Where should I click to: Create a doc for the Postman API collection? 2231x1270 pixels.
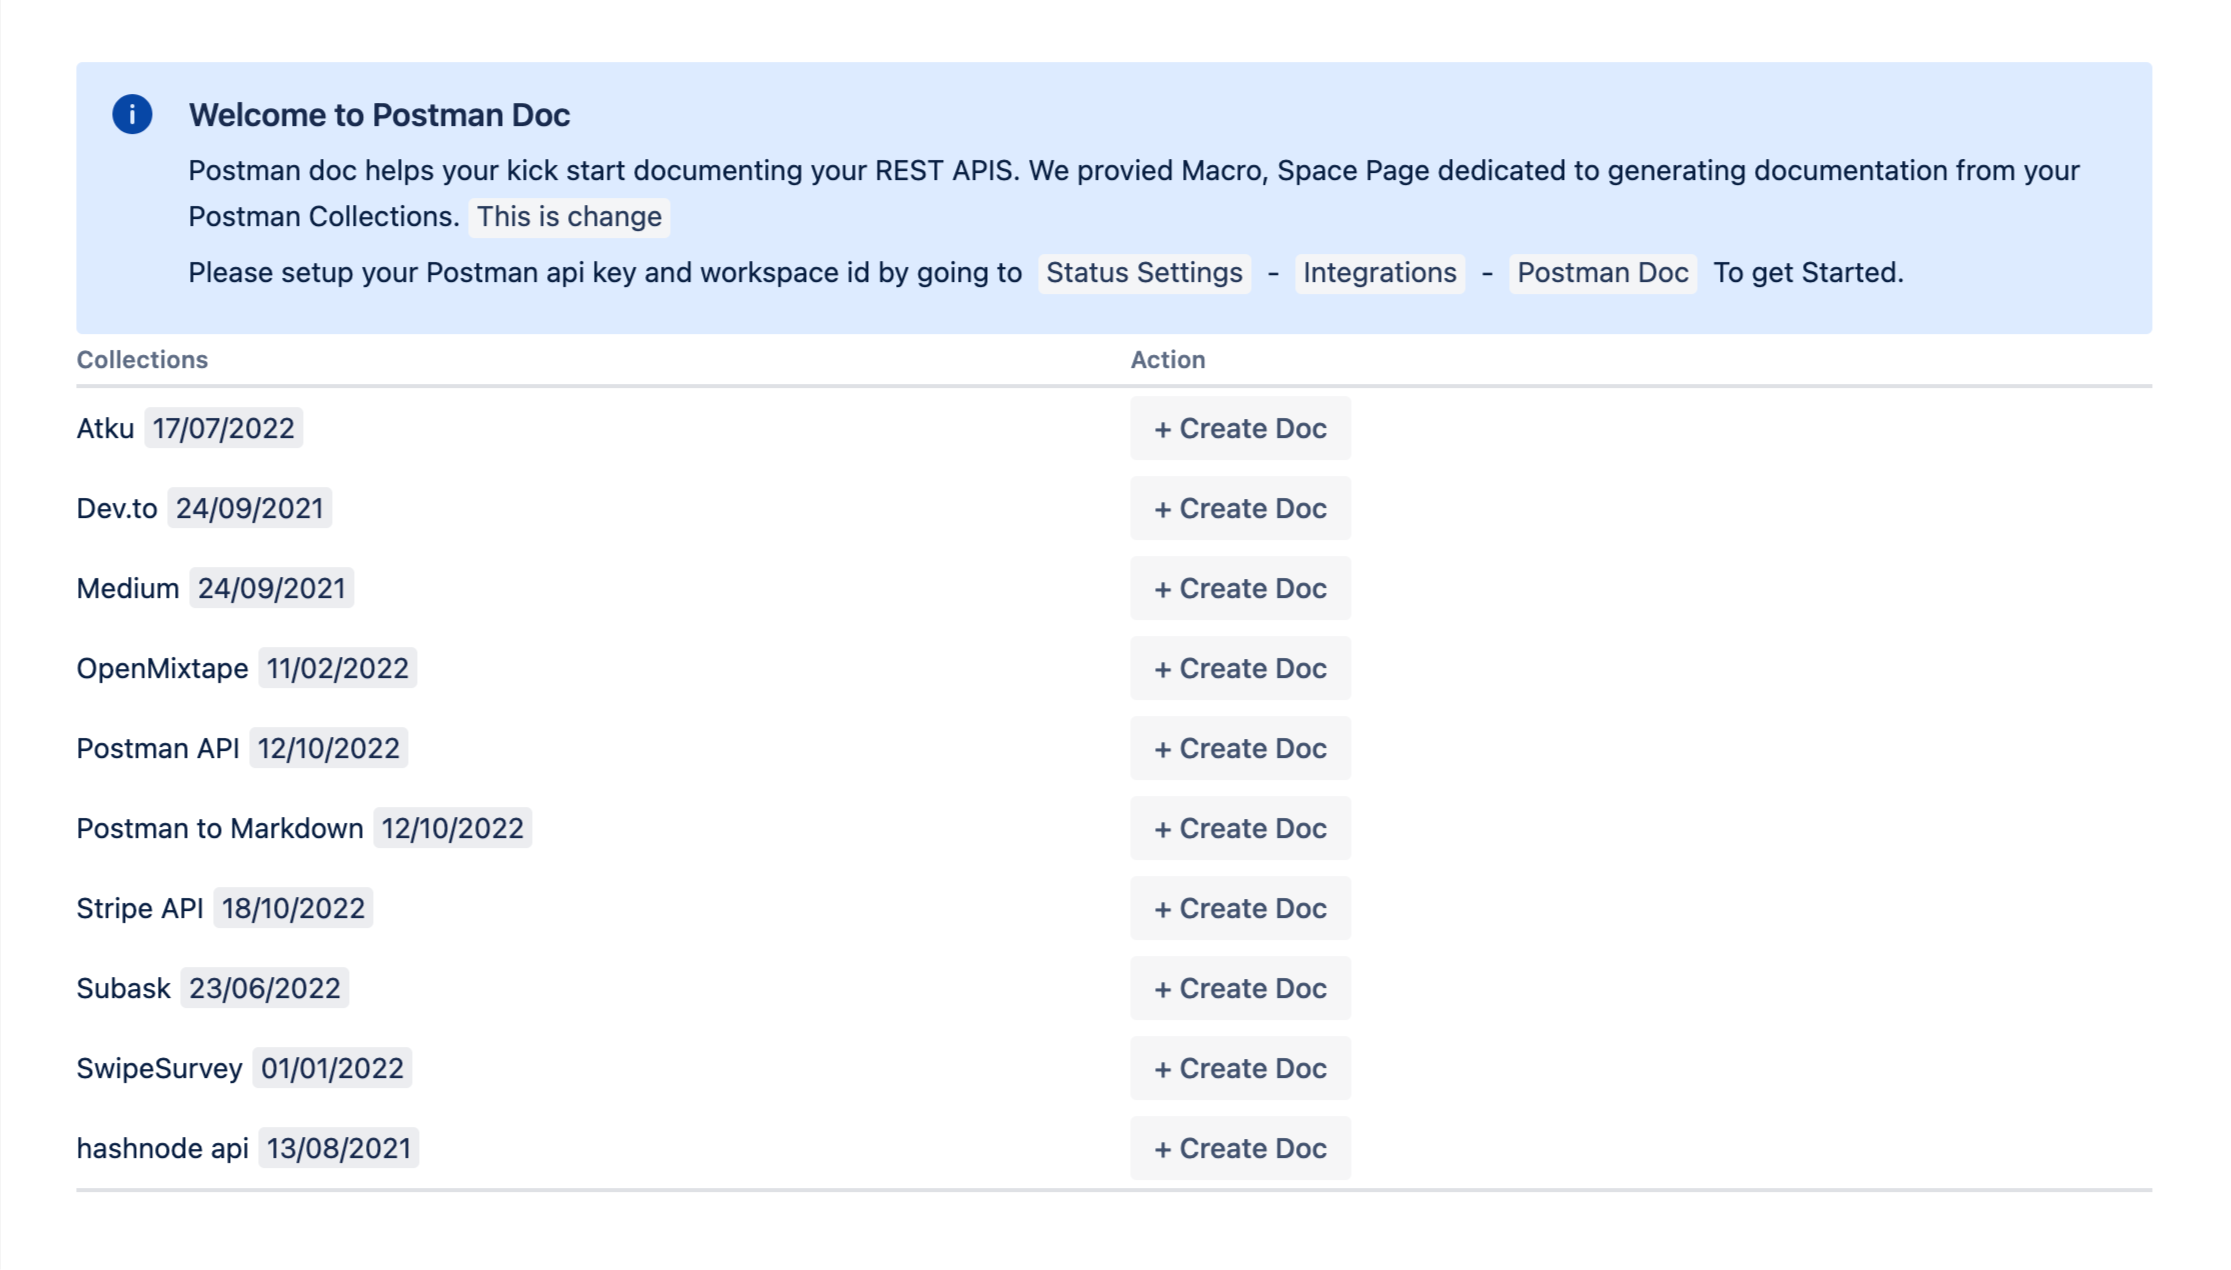pos(1240,748)
